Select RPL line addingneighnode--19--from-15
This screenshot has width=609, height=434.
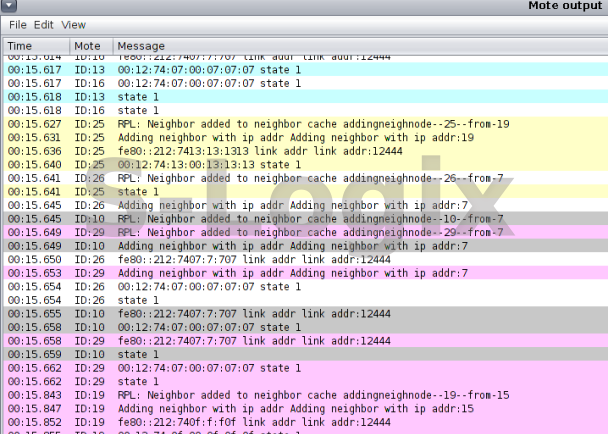[306, 395]
